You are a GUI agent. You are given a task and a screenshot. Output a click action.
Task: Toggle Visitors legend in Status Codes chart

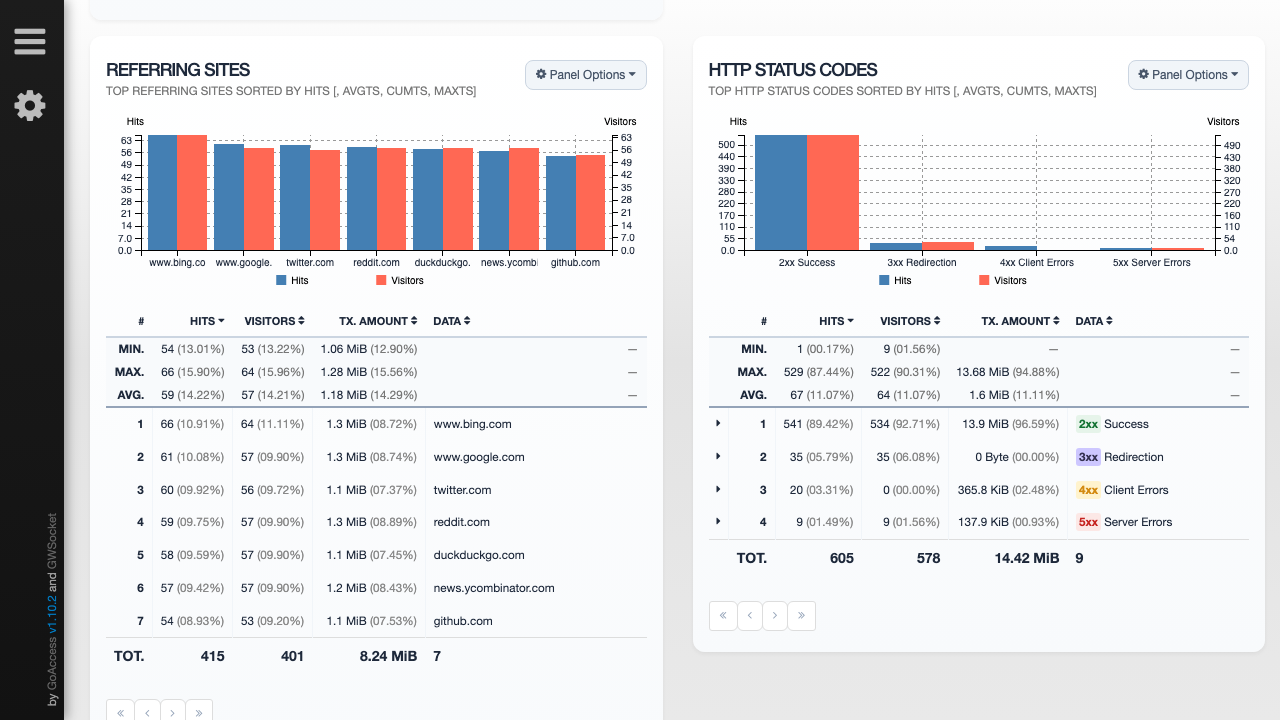coord(1003,281)
